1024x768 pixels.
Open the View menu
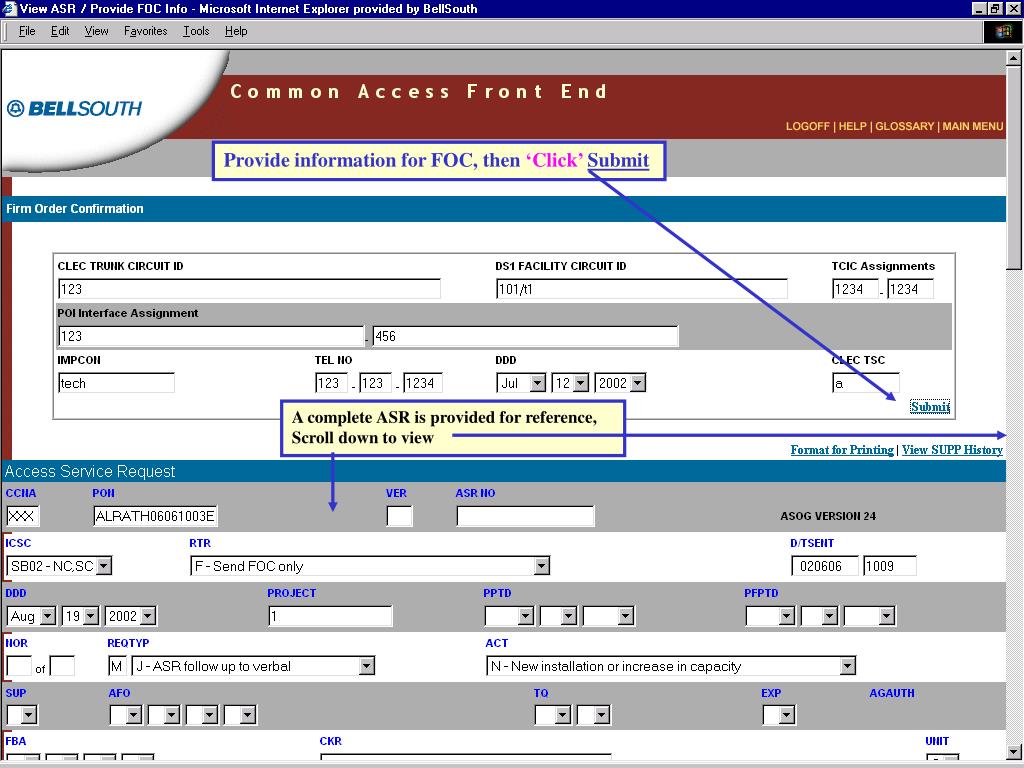coord(97,31)
